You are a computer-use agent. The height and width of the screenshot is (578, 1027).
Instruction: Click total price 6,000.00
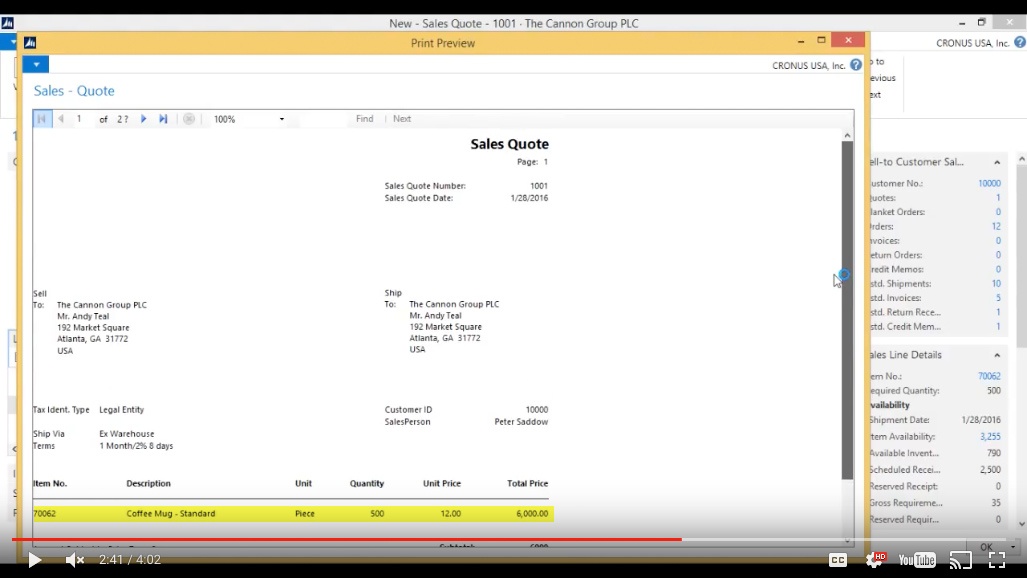point(532,514)
